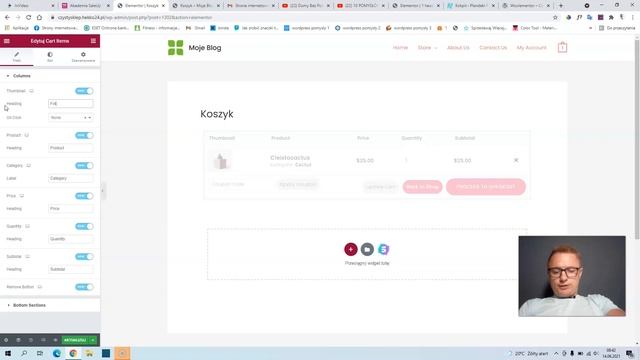This screenshot has height=360, width=640.
Task: Click the responsive icon next to Category label
Action: (x=29, y=165)
